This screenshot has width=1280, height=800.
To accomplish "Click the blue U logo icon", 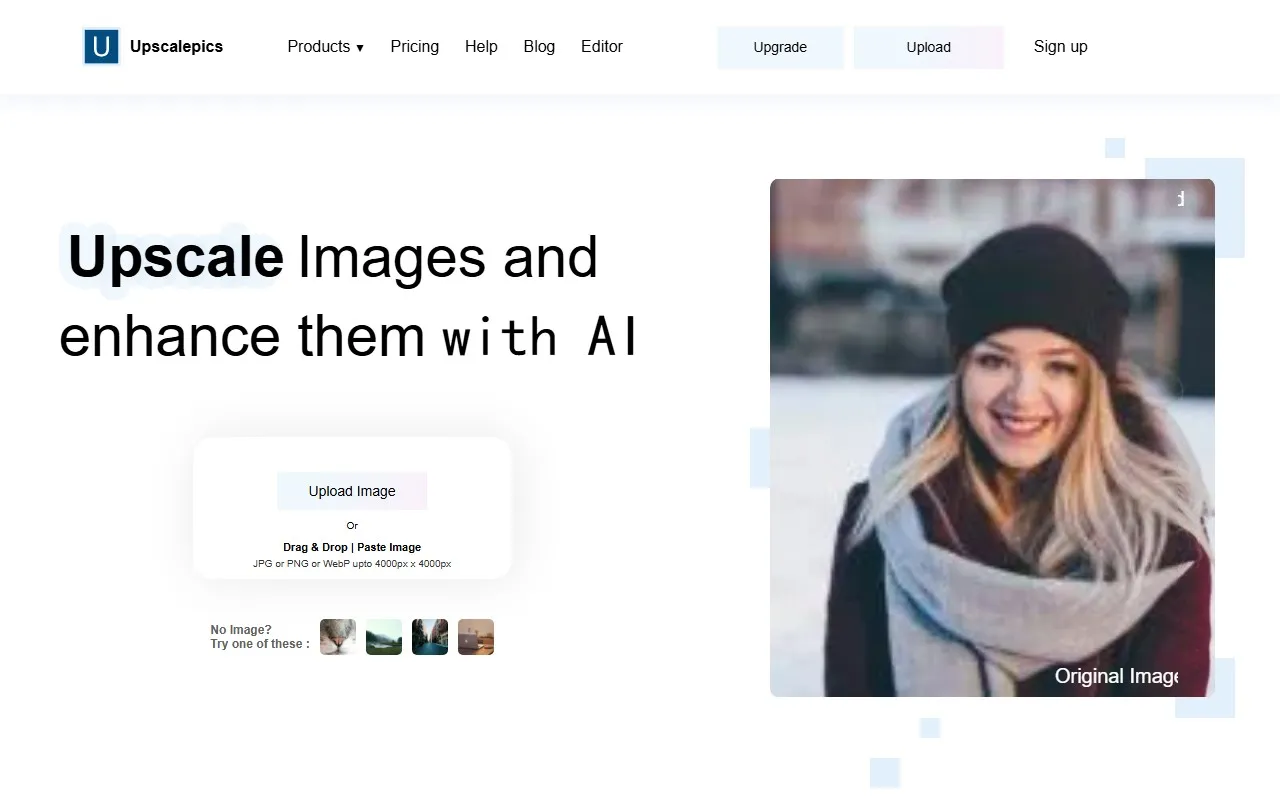I will click(101, 47).
